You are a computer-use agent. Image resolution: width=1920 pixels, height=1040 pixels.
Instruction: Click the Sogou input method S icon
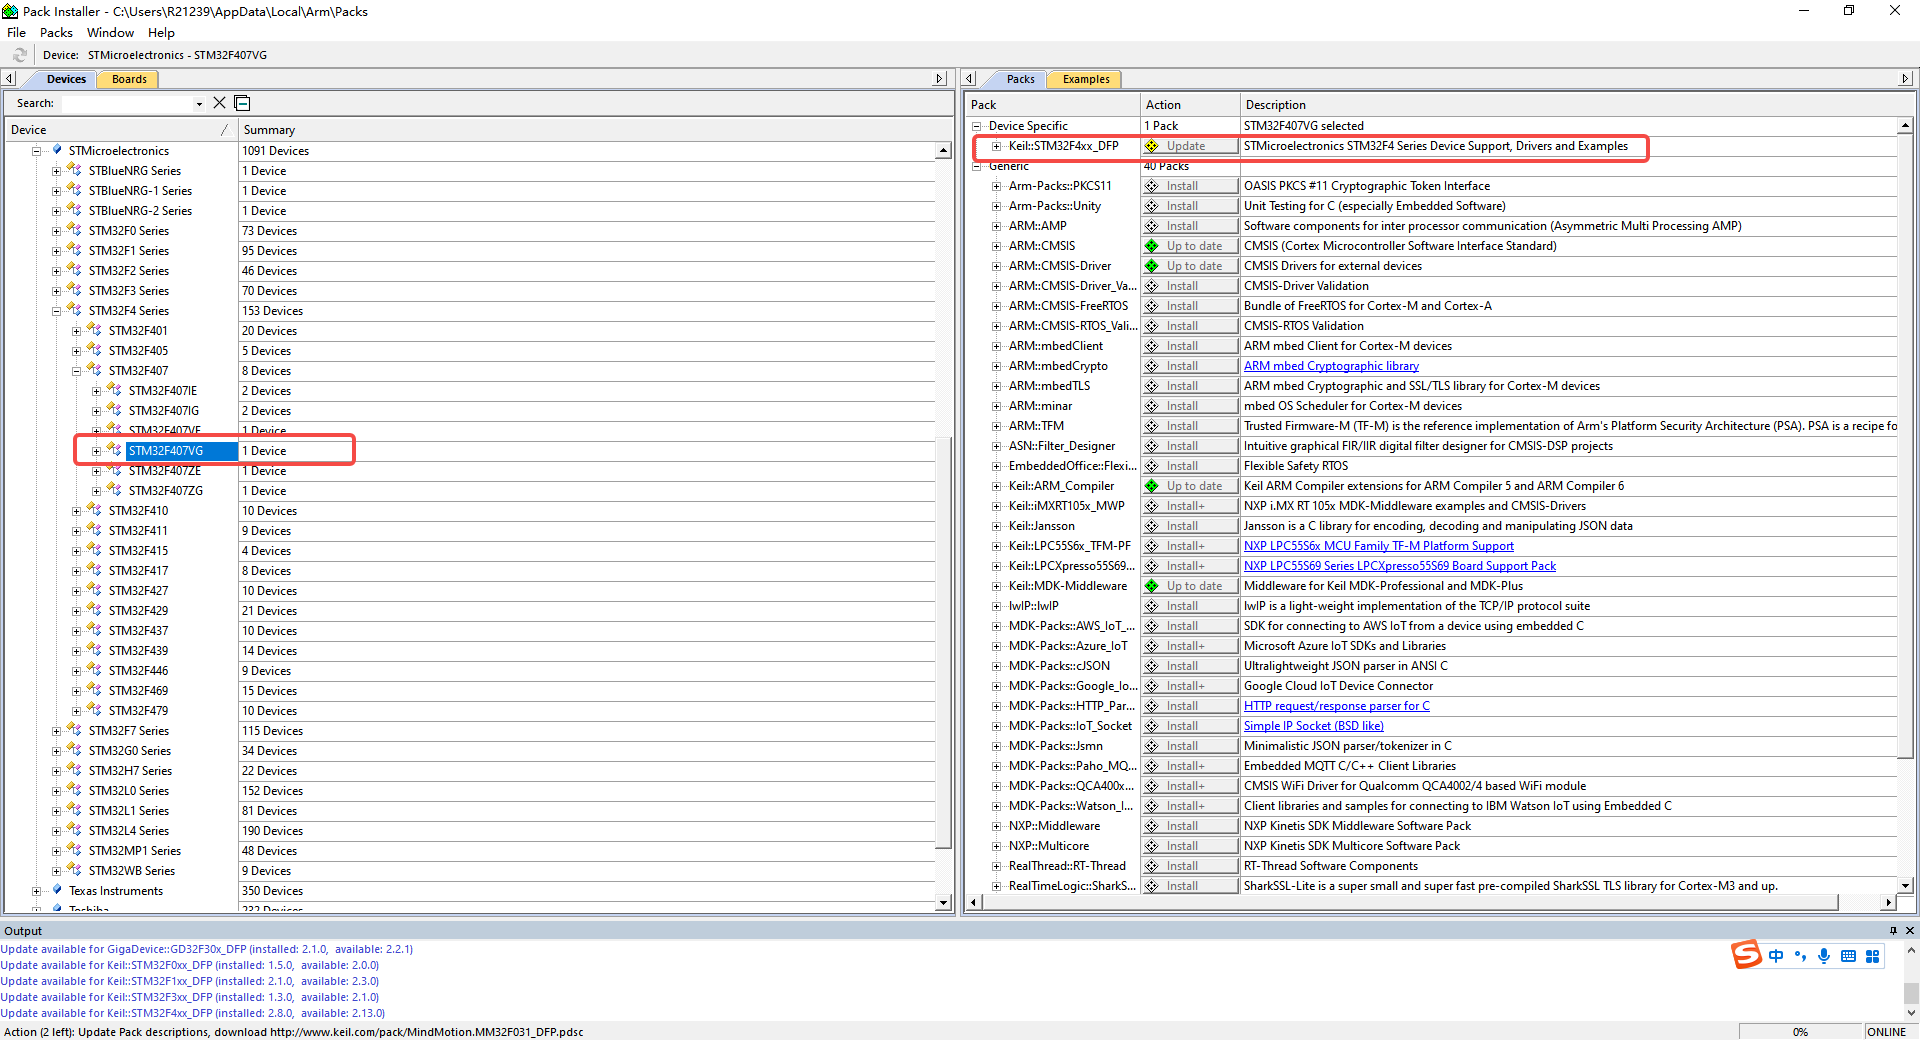pyautogui.click(x=1746, y=955)
